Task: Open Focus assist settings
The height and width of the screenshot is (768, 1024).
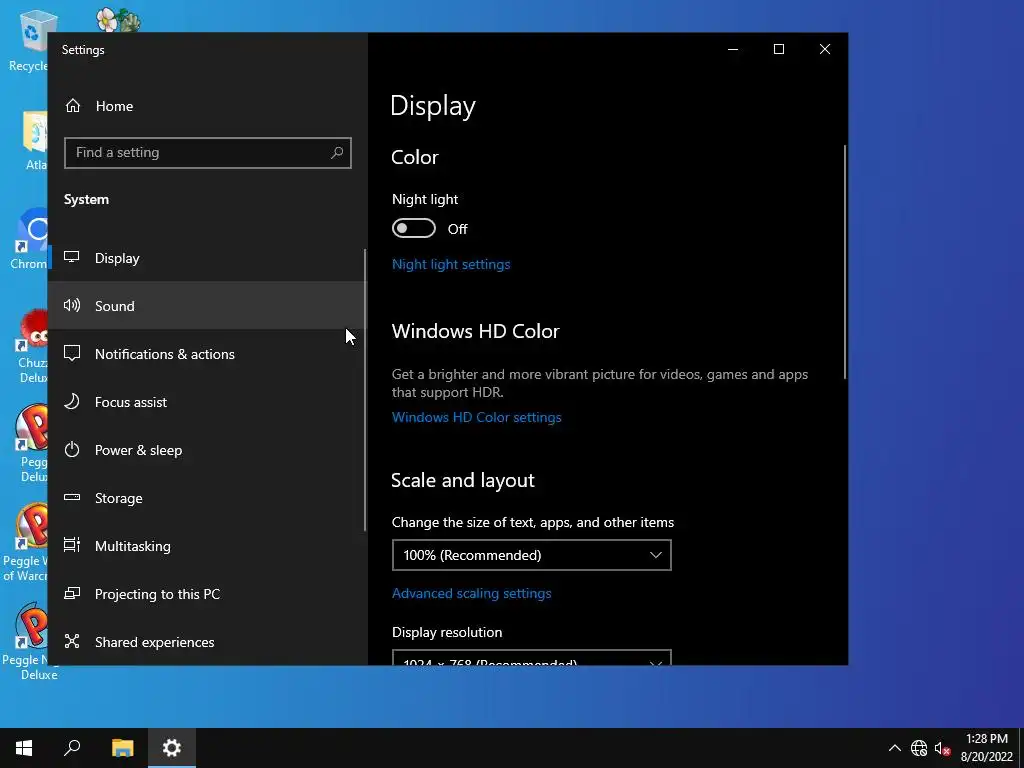Action: 208,402
